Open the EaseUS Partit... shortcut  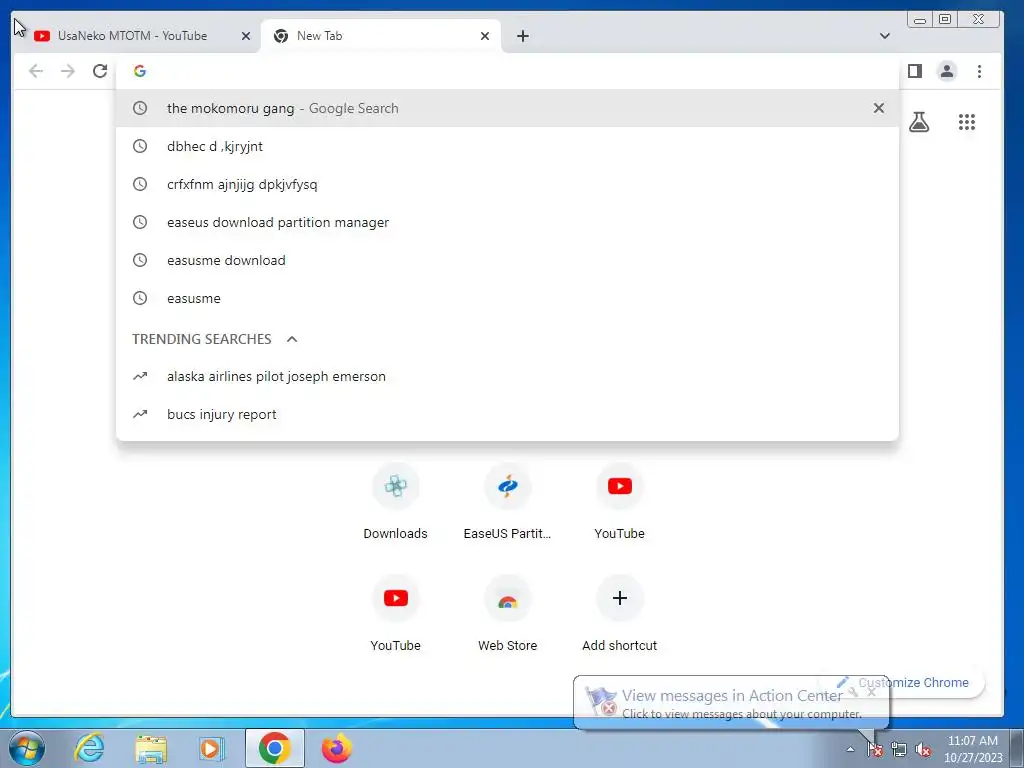click(x=507, y=502)
